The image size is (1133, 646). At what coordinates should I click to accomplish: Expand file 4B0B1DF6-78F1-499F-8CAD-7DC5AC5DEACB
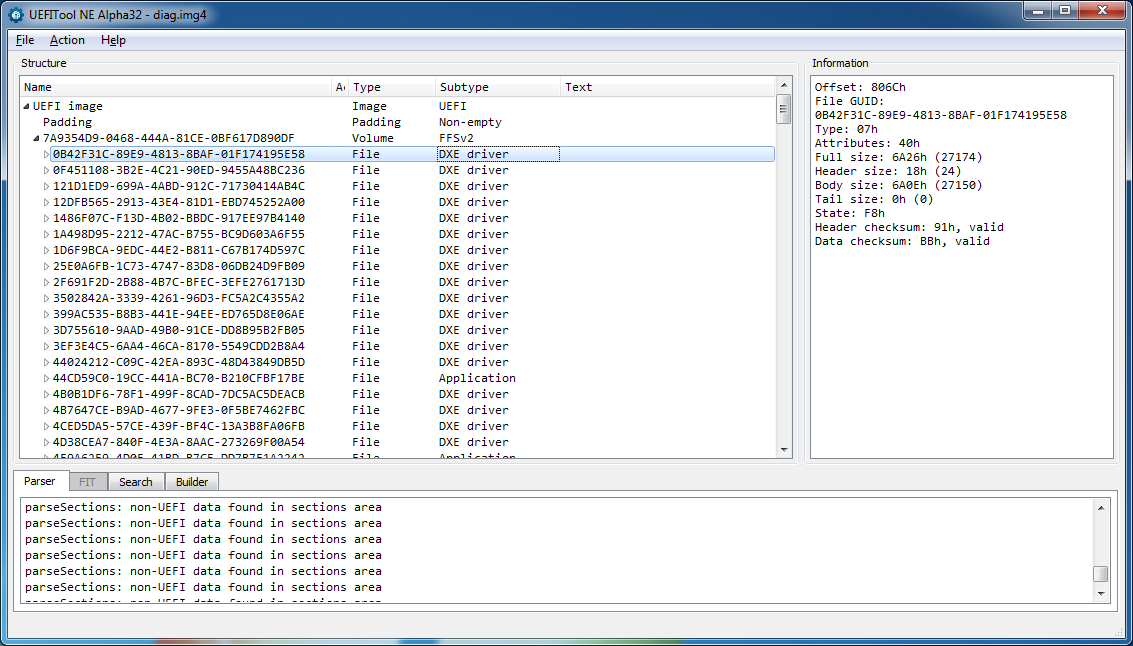[x=46, y=394]
